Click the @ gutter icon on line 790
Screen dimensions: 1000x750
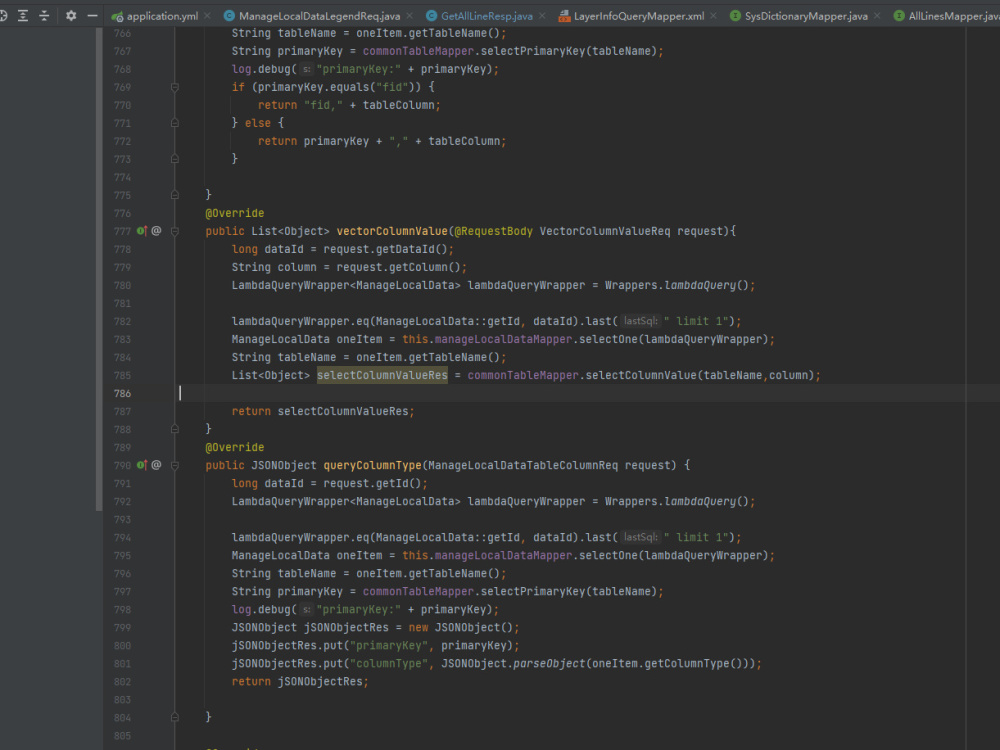(156, 465)
